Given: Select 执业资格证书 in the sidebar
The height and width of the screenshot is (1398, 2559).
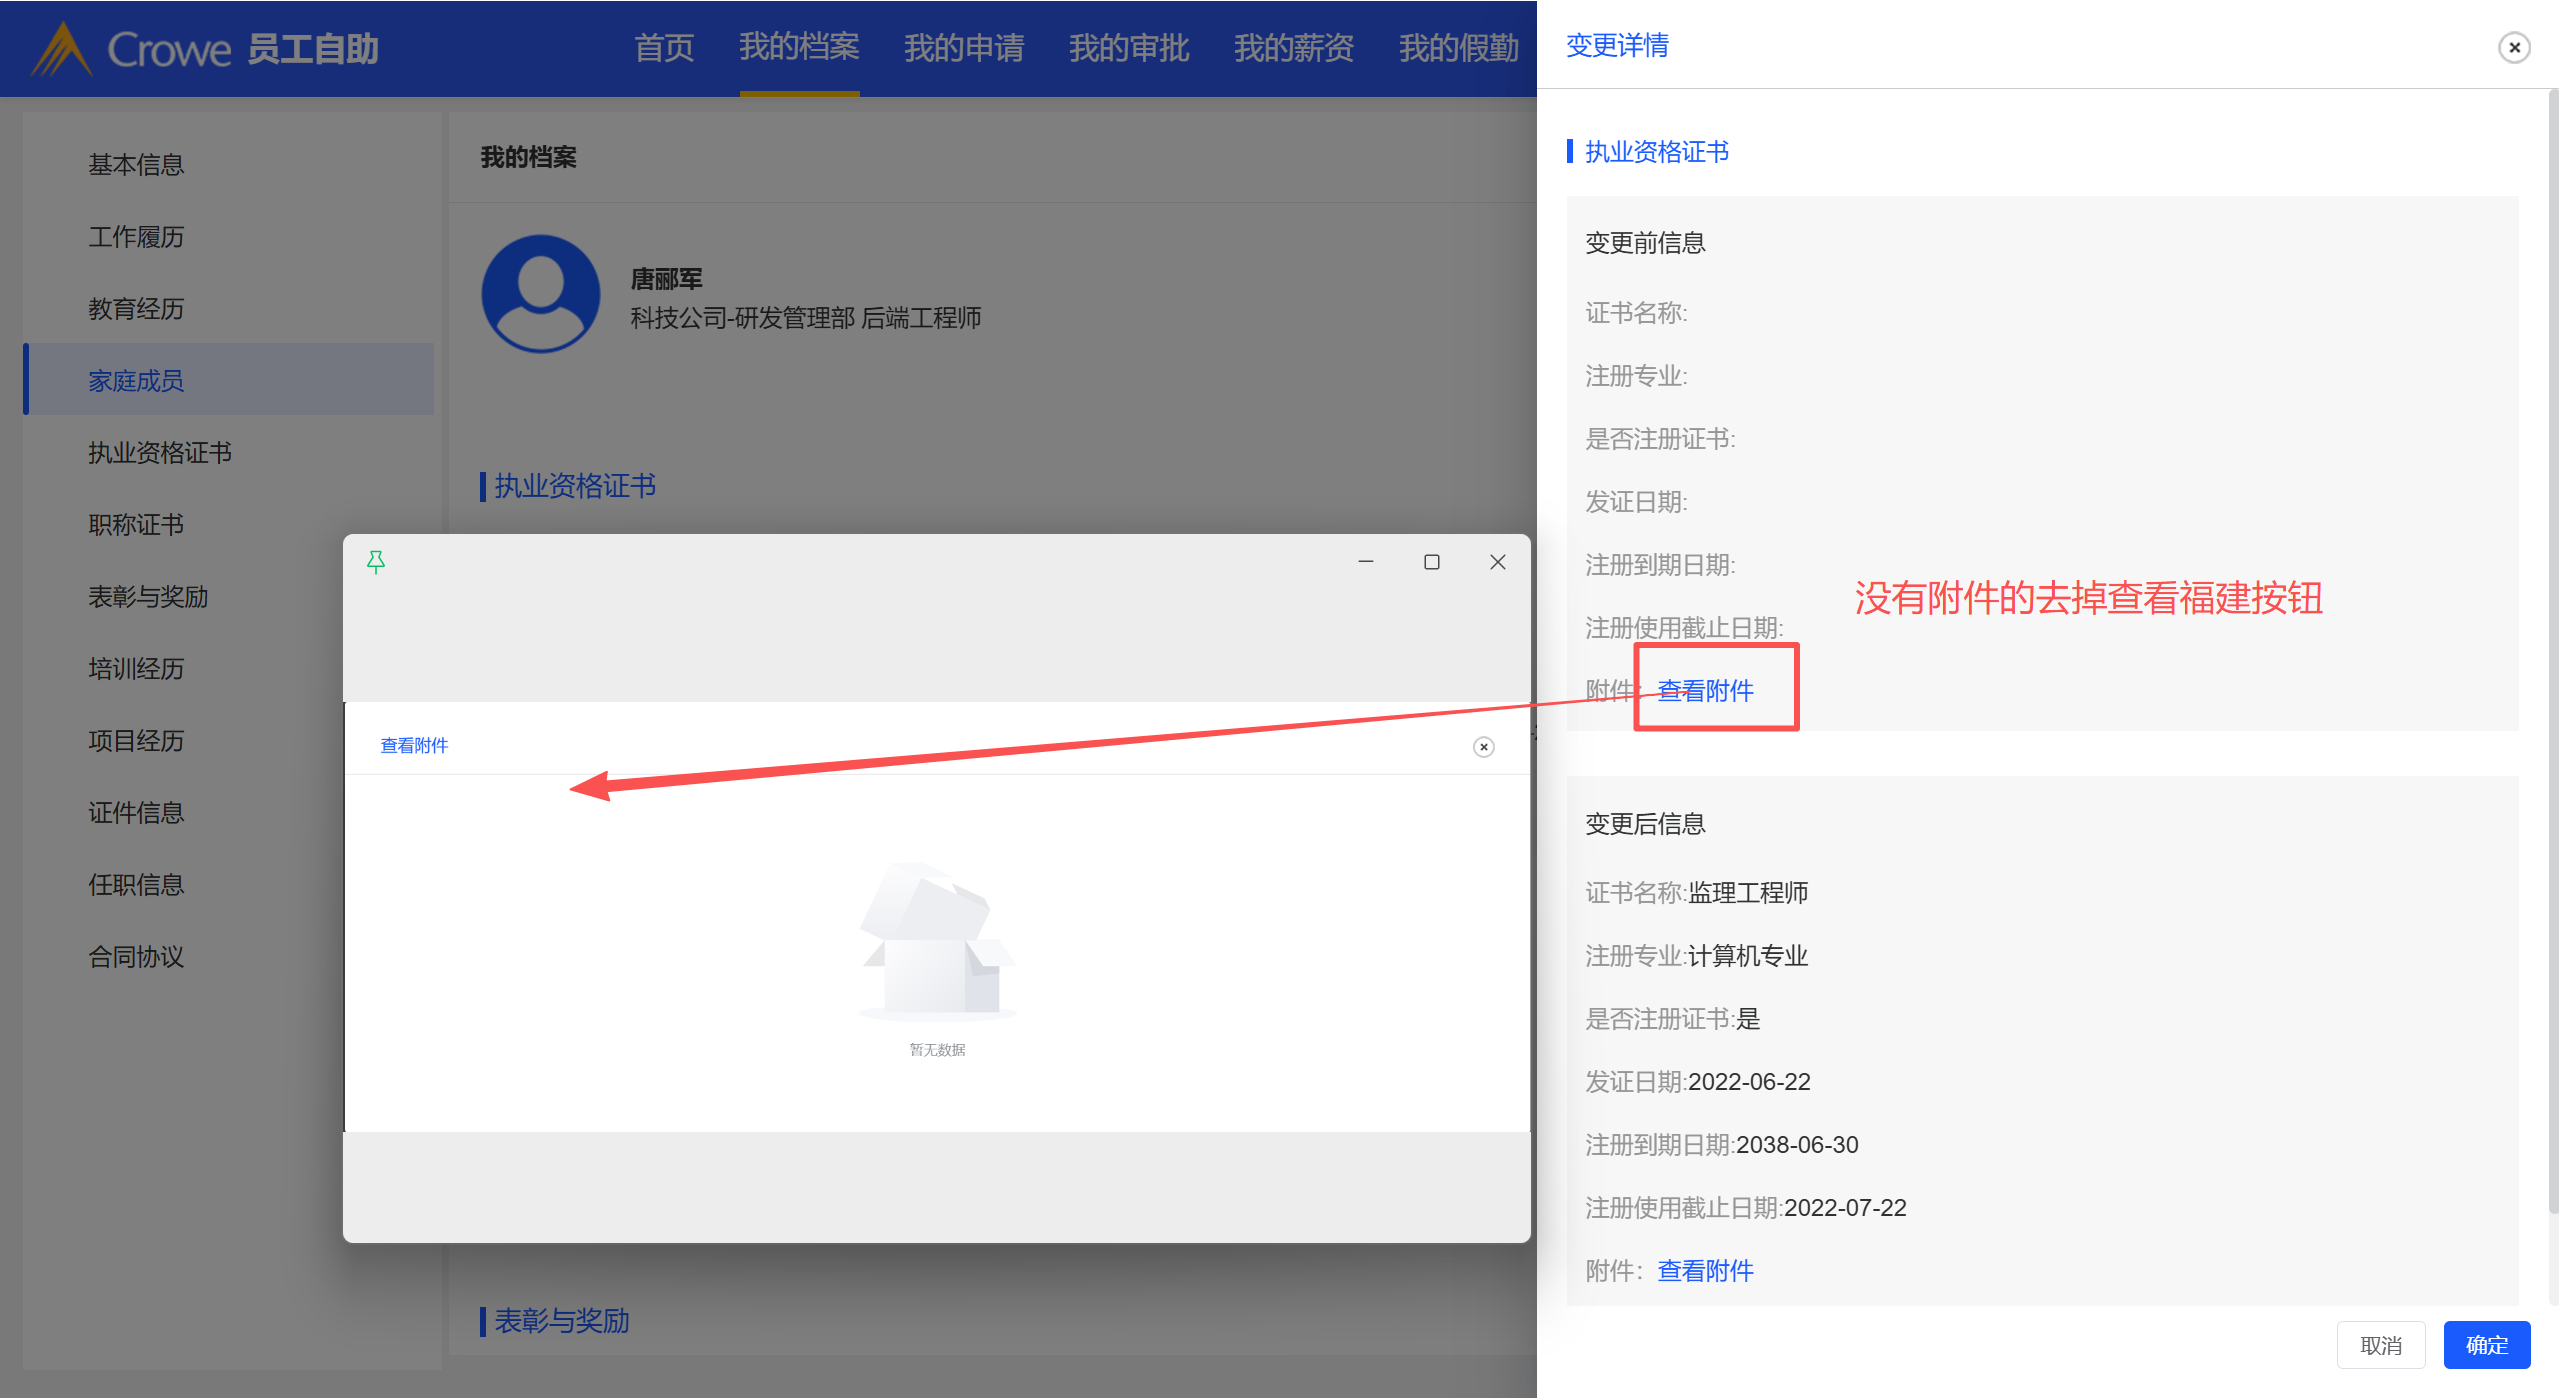Looking at the screenshot, I should coord(160,453).
